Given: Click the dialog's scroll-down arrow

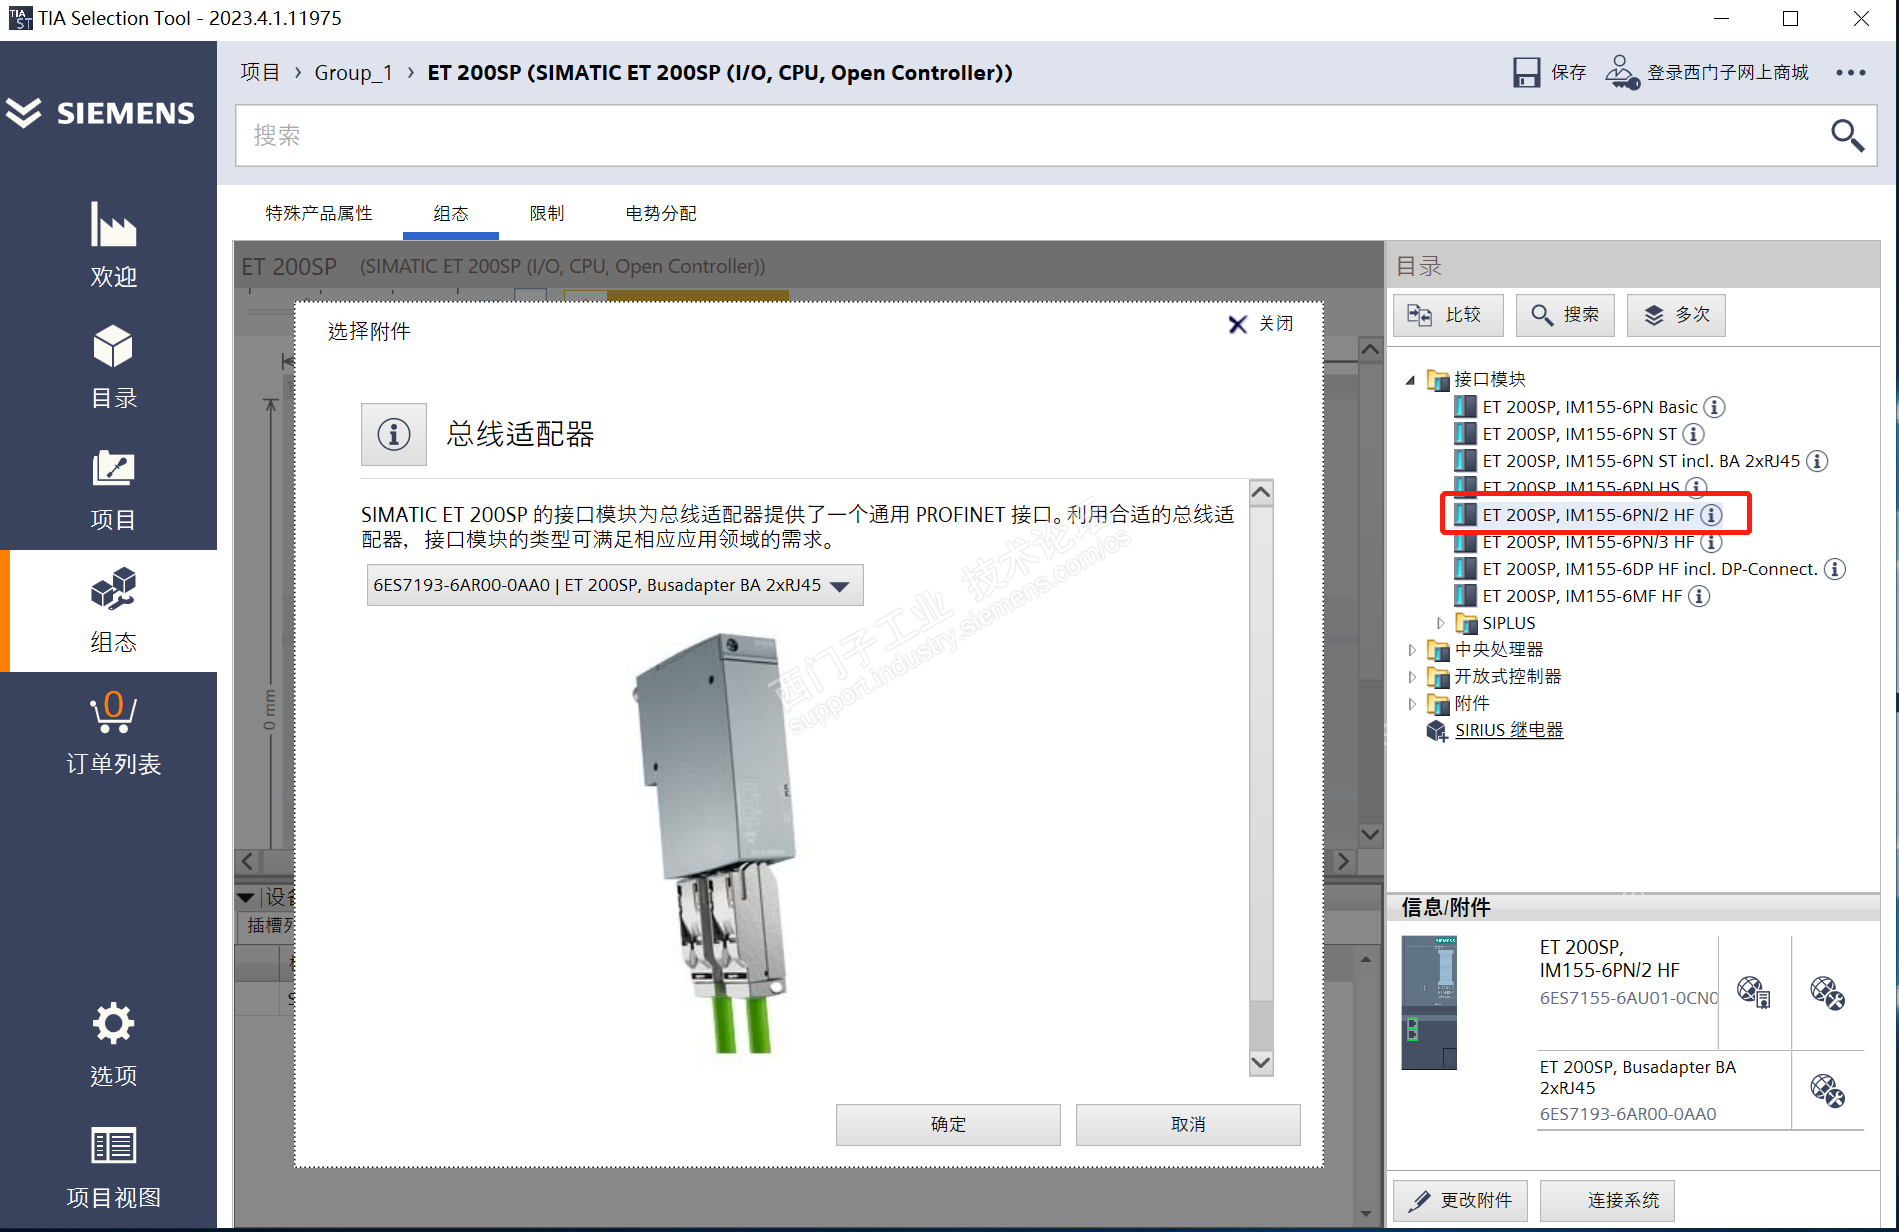Looking at the screenshot, I should tap(1261, 1063).
